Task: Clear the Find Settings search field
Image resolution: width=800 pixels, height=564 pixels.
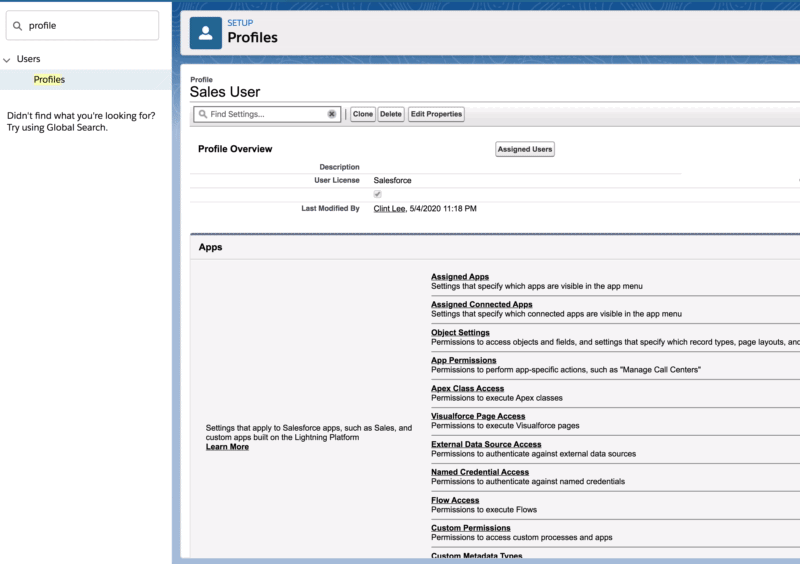Action: pyautogui.click(x=332, y=114)
